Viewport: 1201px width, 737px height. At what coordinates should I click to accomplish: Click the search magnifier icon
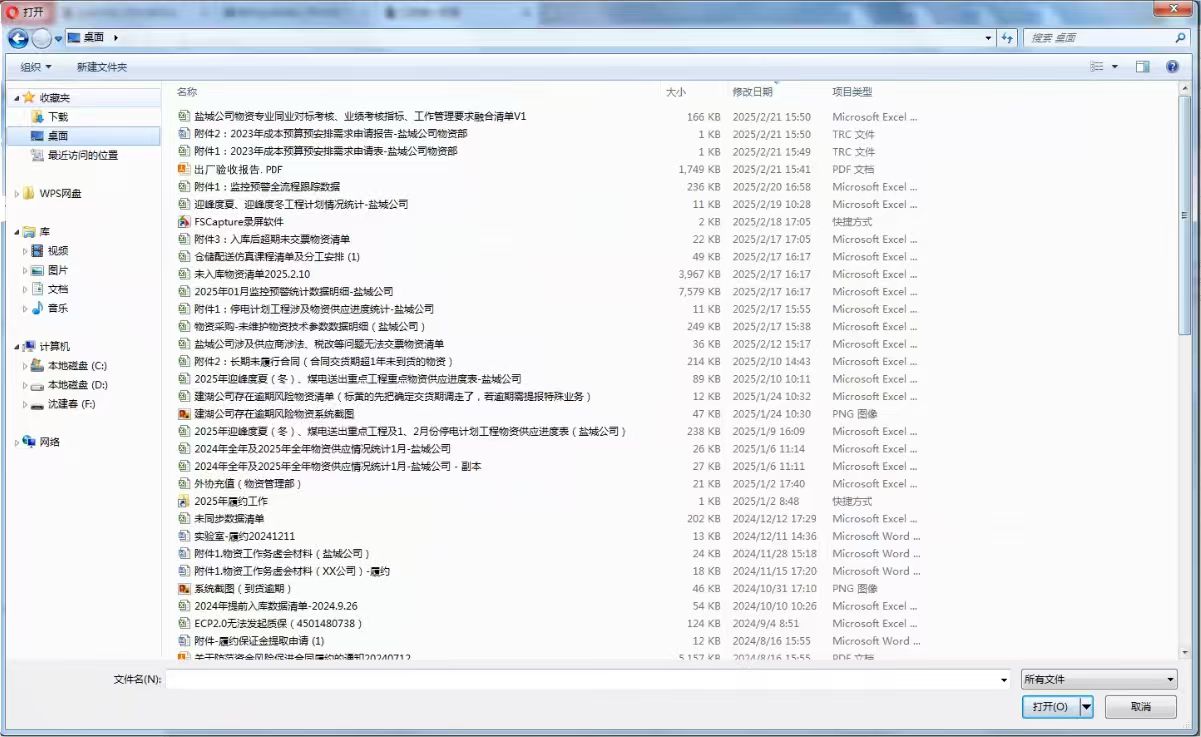click(x=1180, y=38)
